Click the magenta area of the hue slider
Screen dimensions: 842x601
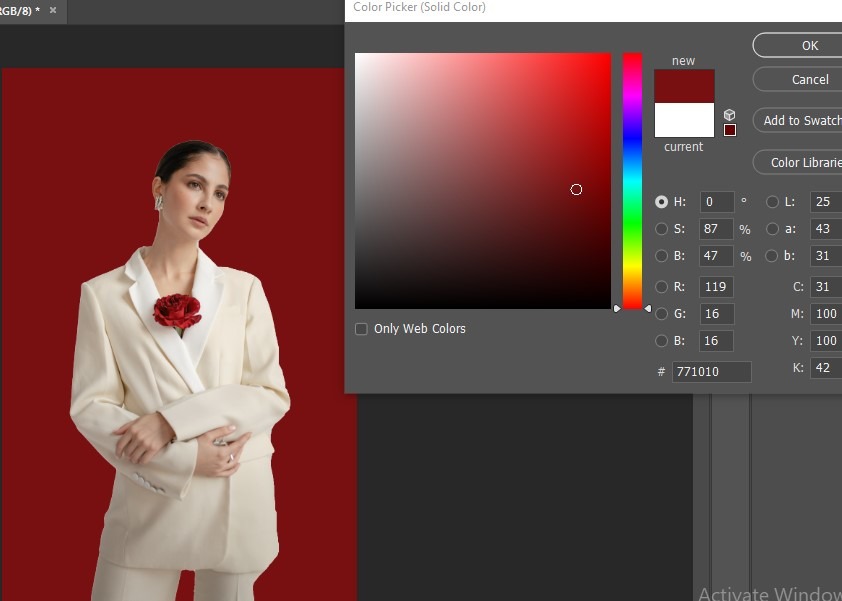(x=632, y=95)
